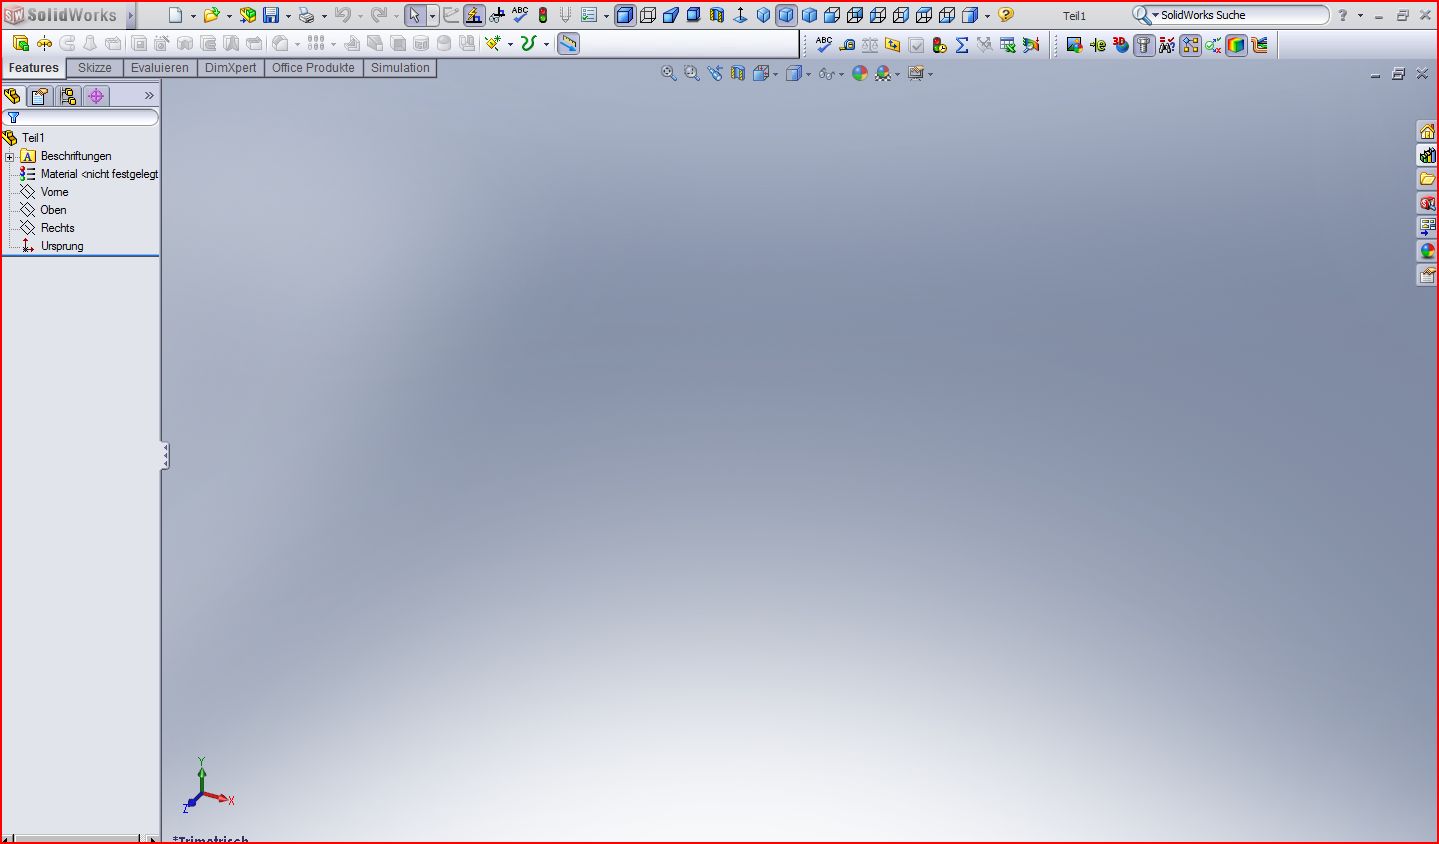Image resolution: width=1439 pixels, height=844 pixels.
Task: Open file explorer folder in task pane
Action: click(1427, 179)
